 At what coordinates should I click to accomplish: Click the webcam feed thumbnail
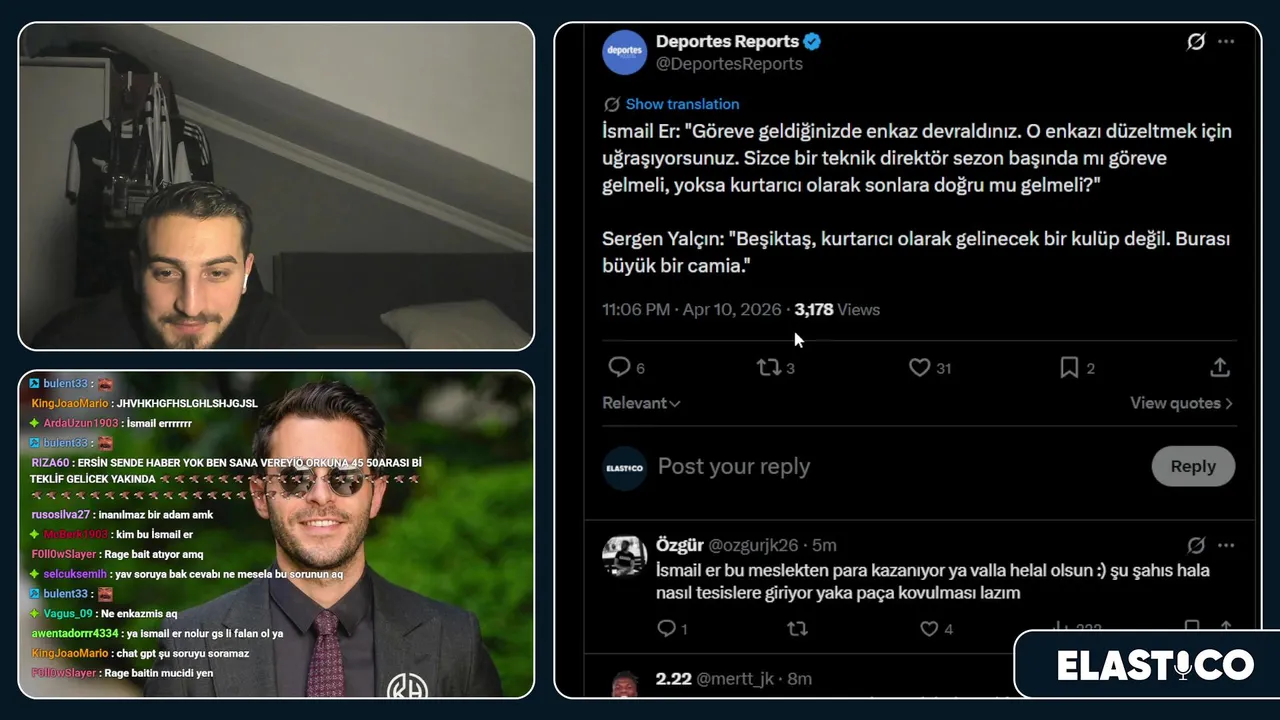pos(276,186)
